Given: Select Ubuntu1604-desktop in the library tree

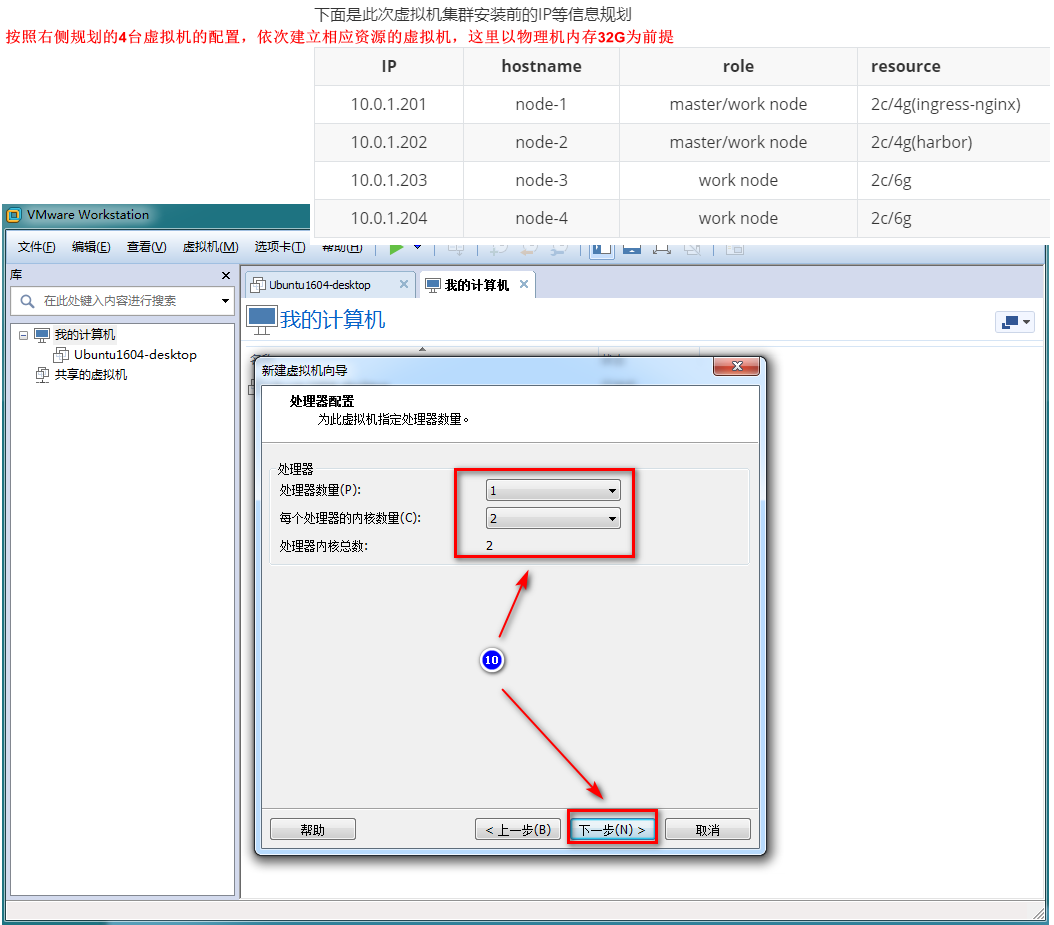Looking at the screenshot, I should click(135, 355).
